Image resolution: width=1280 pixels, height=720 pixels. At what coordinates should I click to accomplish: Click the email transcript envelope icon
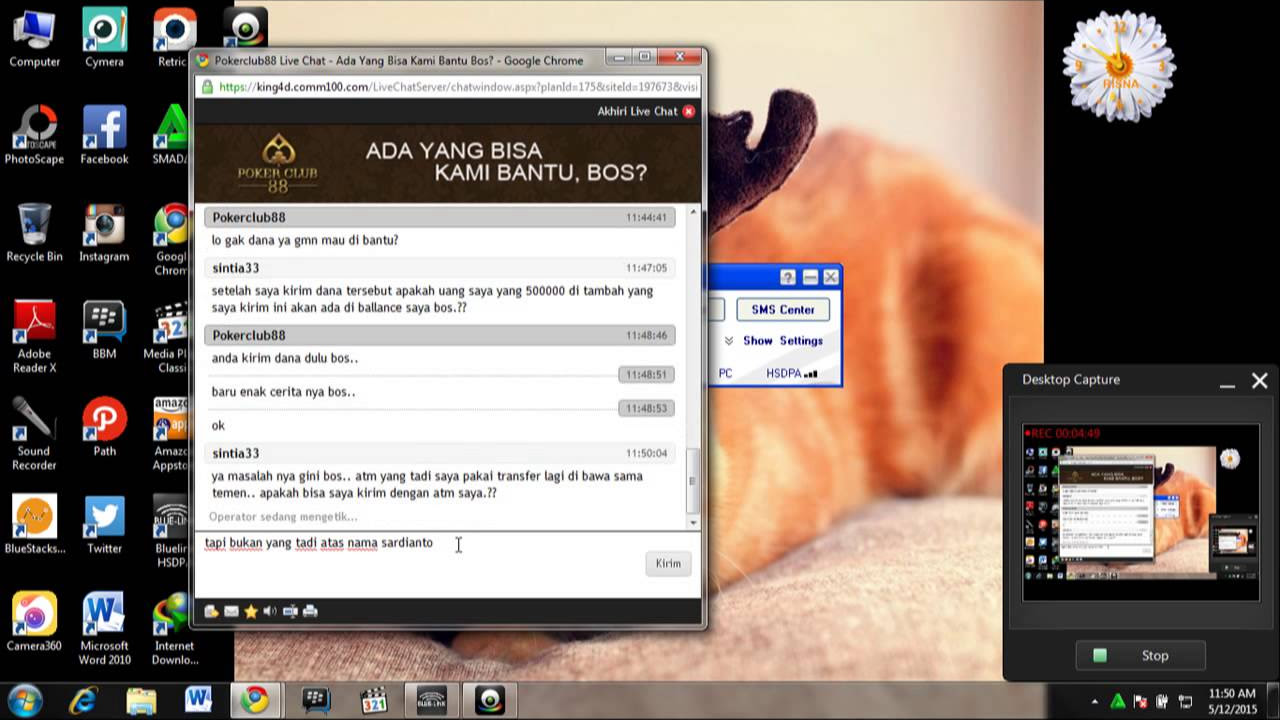(x=231, y=611)
